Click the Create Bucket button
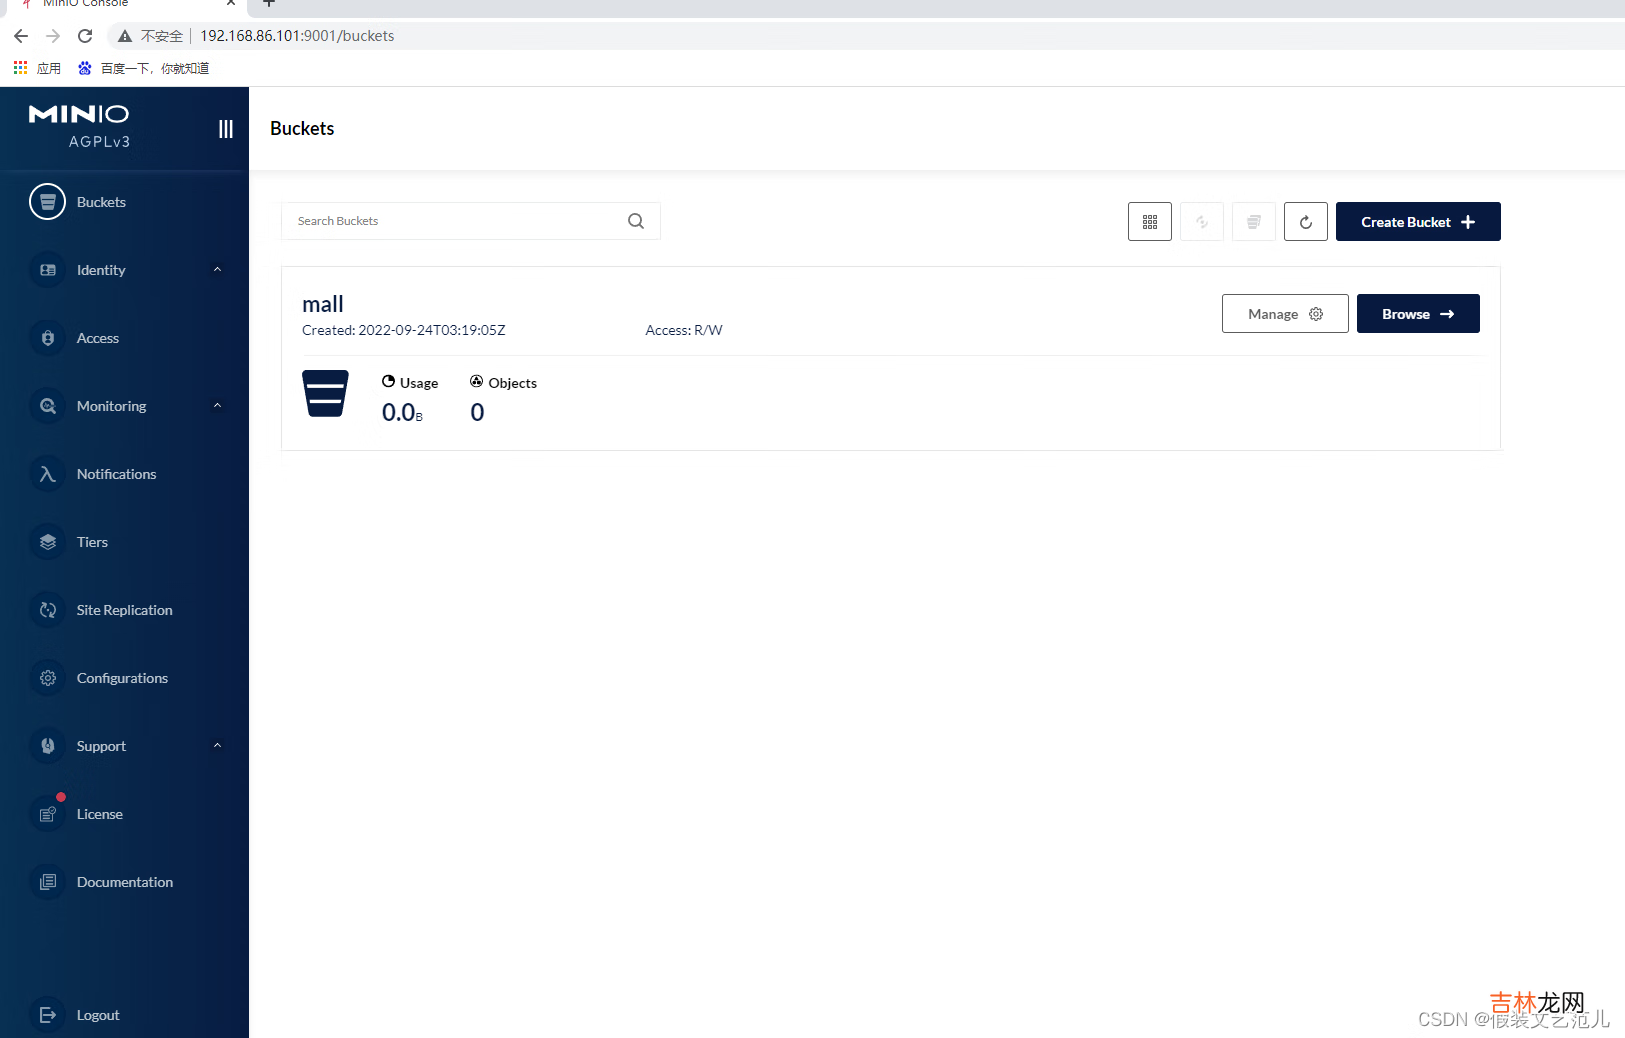The height and width of the screenshot is (1038, 1625). [x=1417, y=222]
